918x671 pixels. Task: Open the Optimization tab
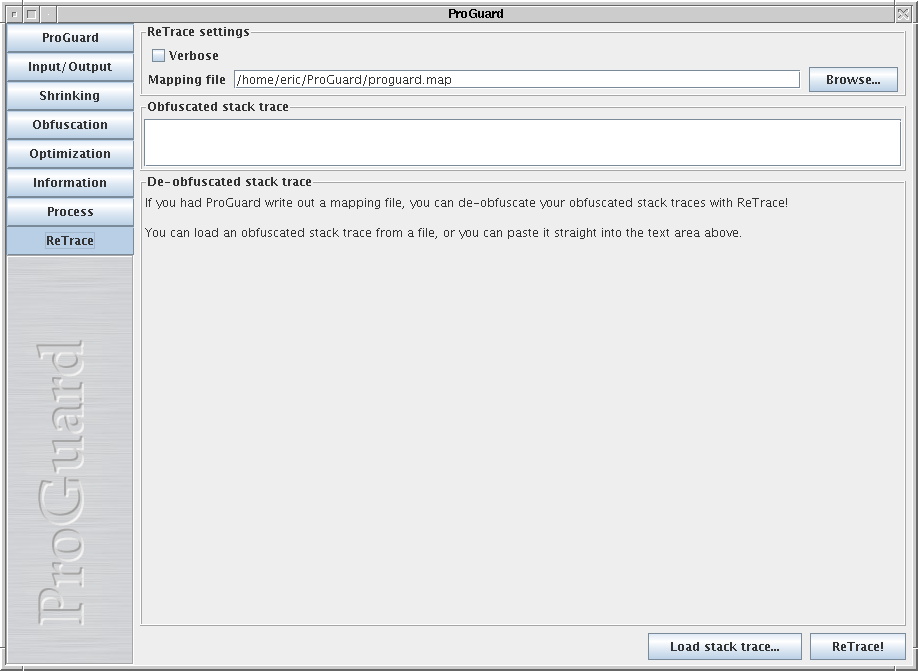(70, 154)
